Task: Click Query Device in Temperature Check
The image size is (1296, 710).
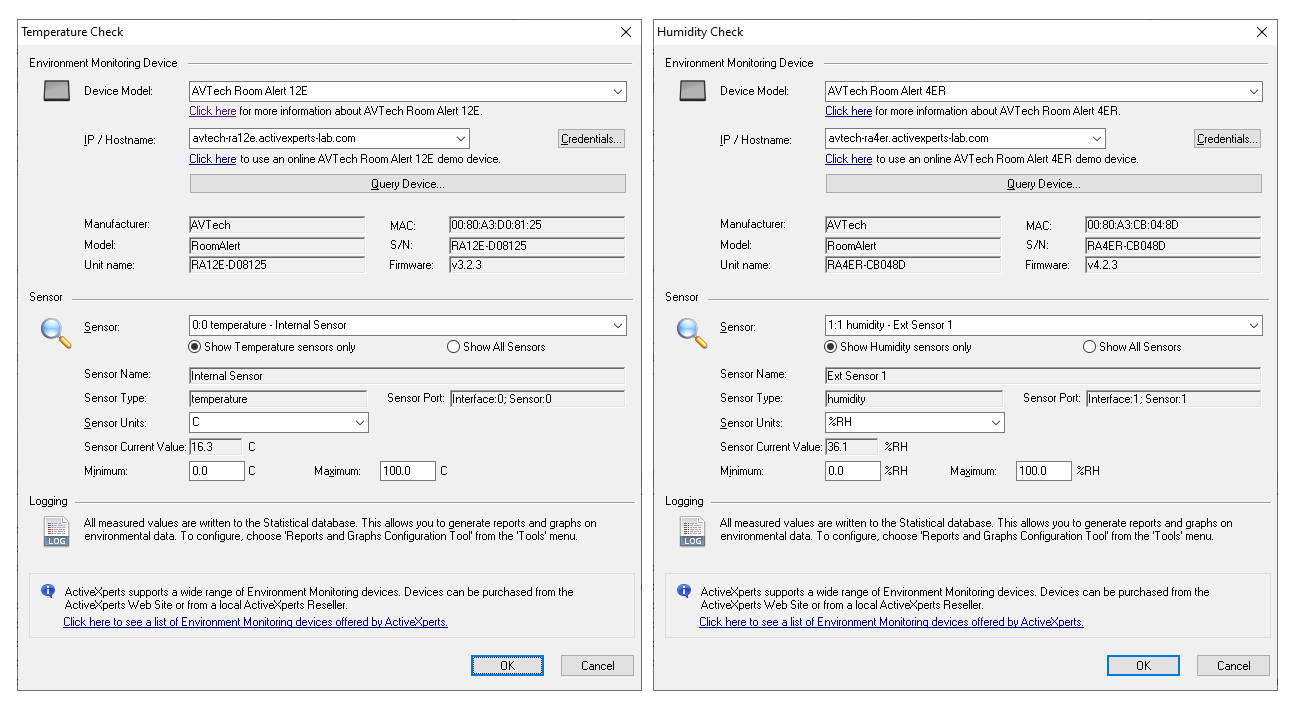Action: pos(408,184)
